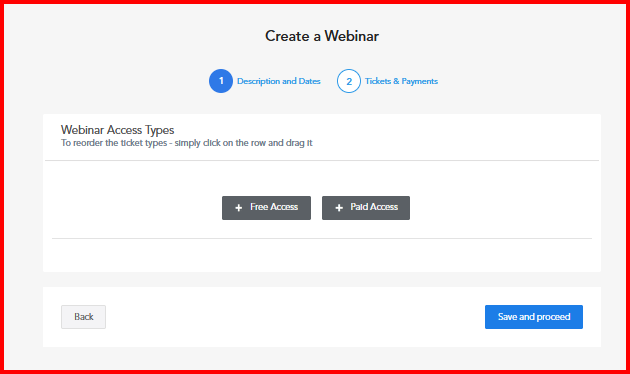Add a Free Access ticket type
Viewport: 630px width, 374px height.
[266, 208]
